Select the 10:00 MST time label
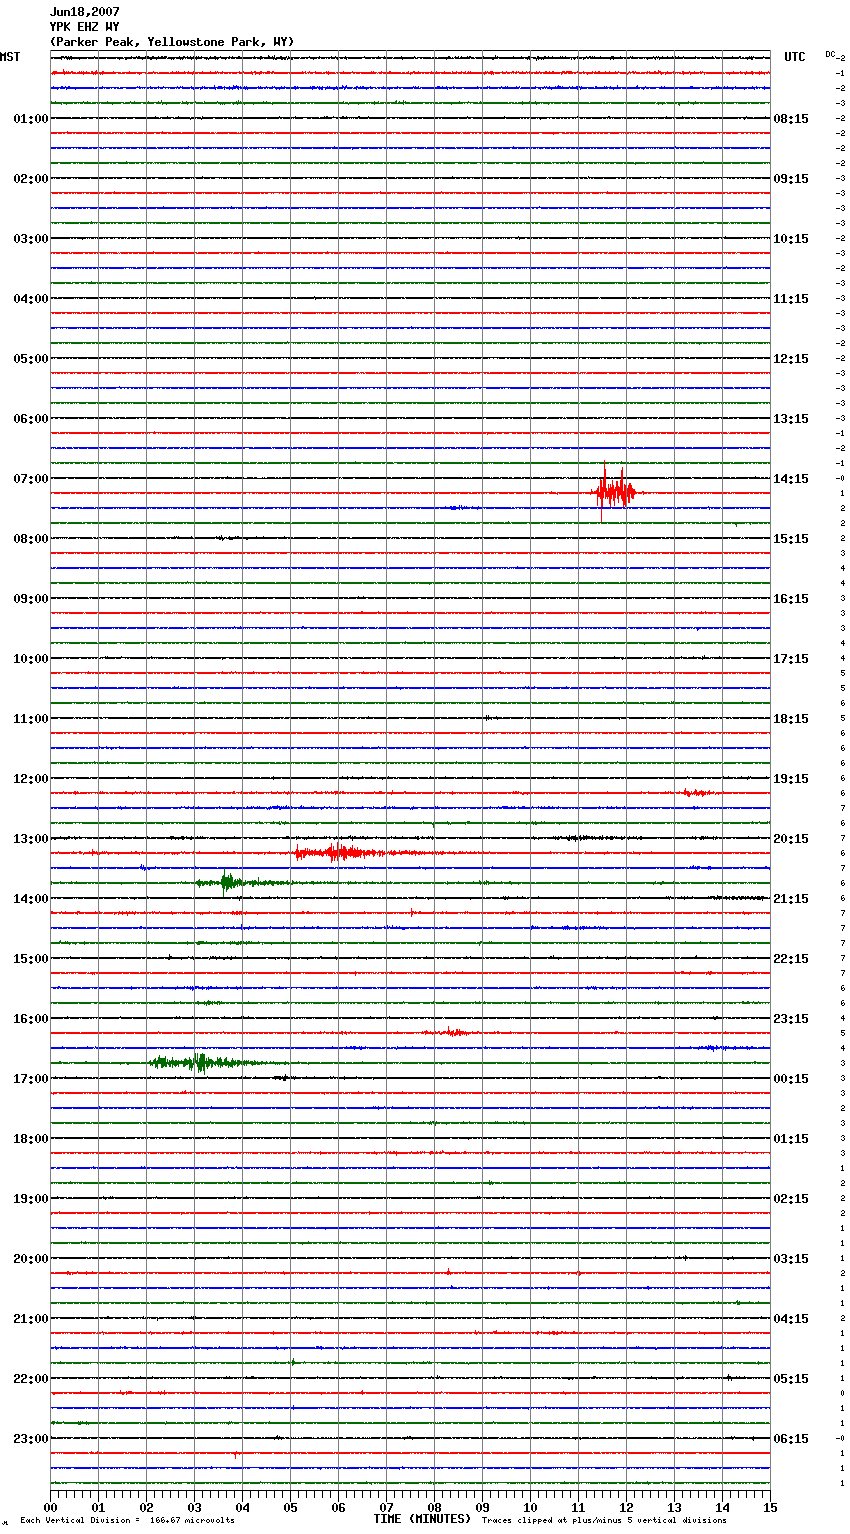 [31, 659]
